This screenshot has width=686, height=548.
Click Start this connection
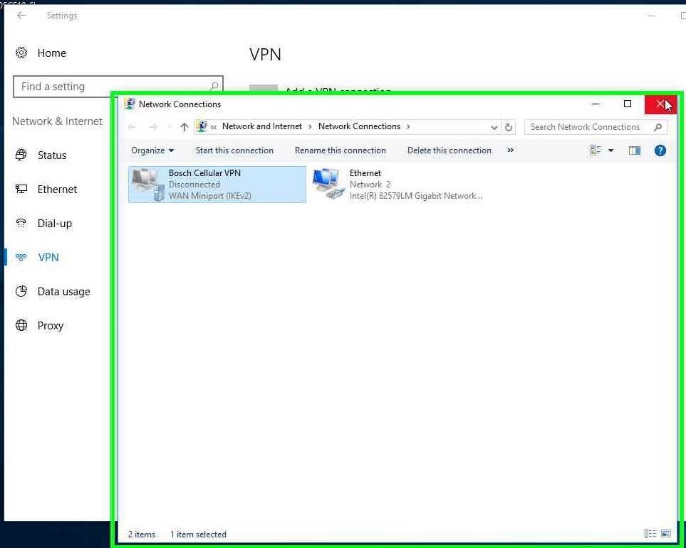point(234,150)
